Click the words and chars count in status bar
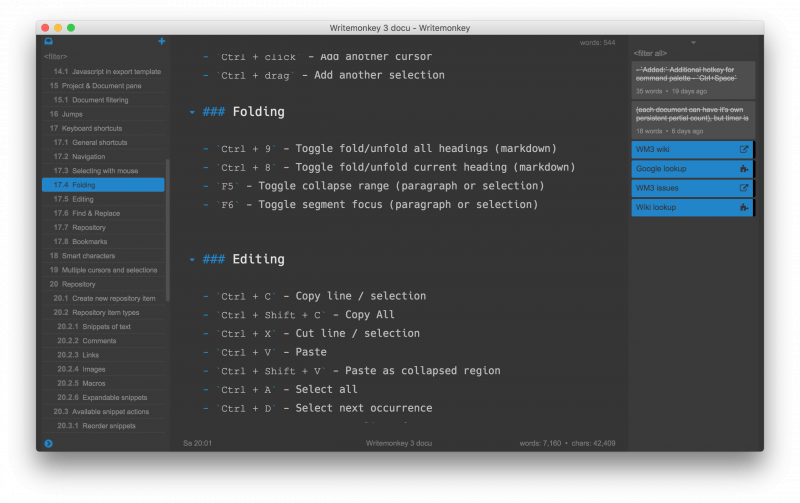The width and height of the screenshot is (800, 503). 567,443
